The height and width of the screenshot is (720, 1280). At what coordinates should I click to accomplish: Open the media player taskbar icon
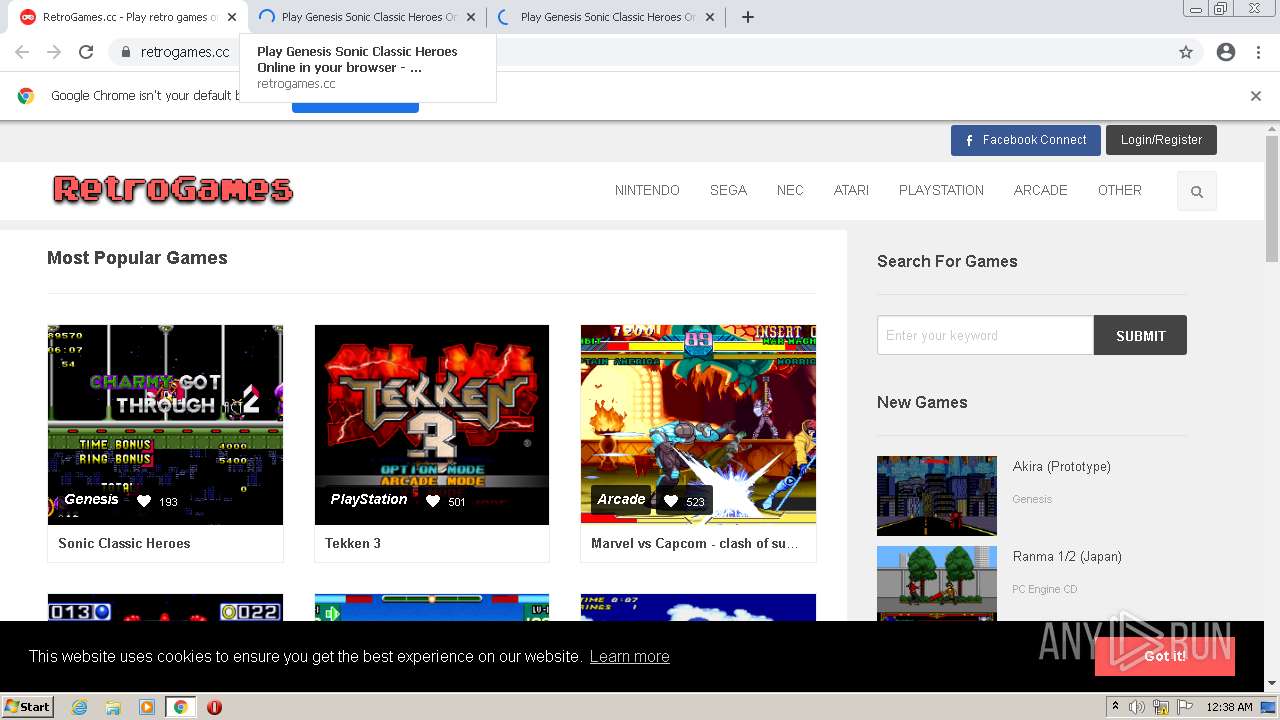pos(147,707)
